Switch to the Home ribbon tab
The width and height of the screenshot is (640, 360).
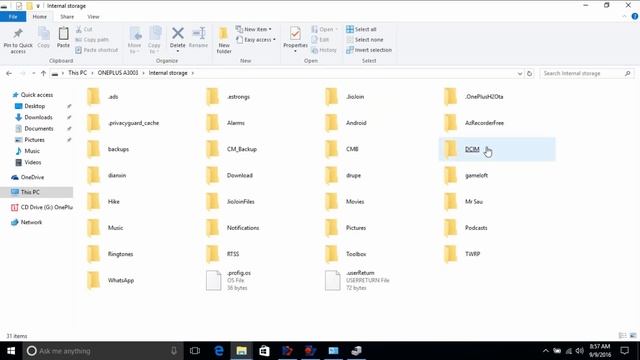pos(40,17)
